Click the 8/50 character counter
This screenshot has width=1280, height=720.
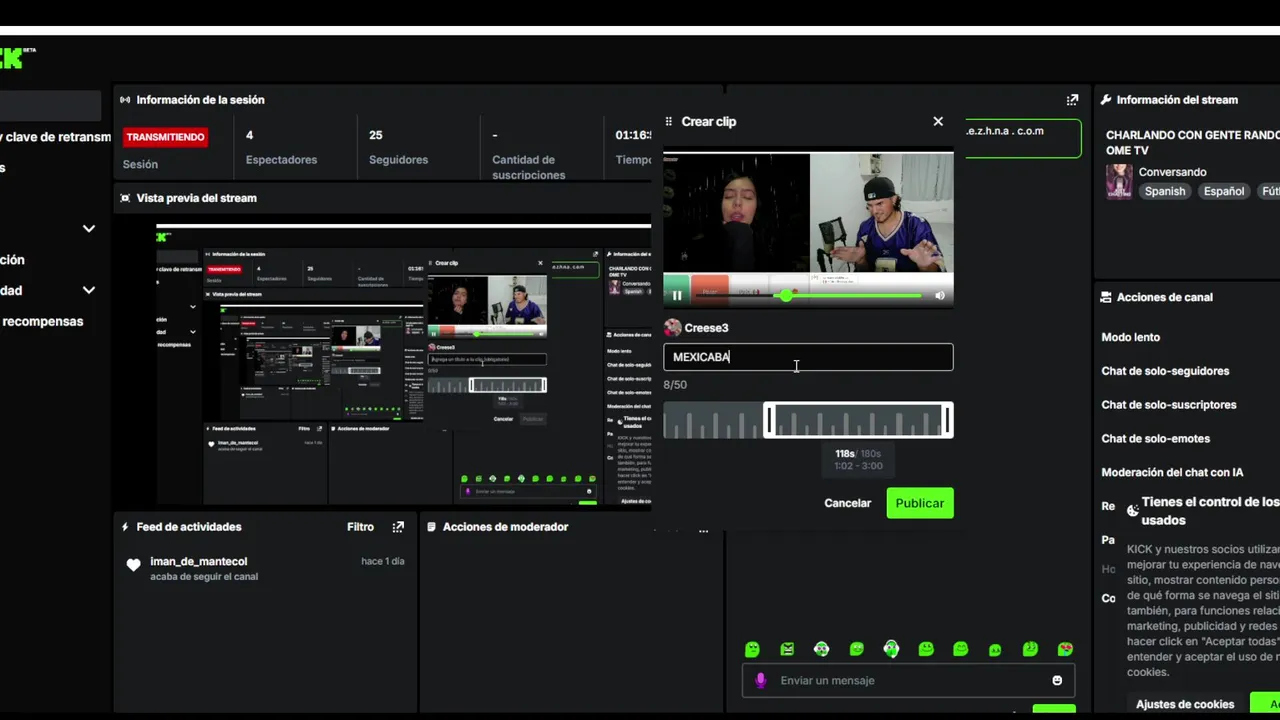click(x=675, y=385)
